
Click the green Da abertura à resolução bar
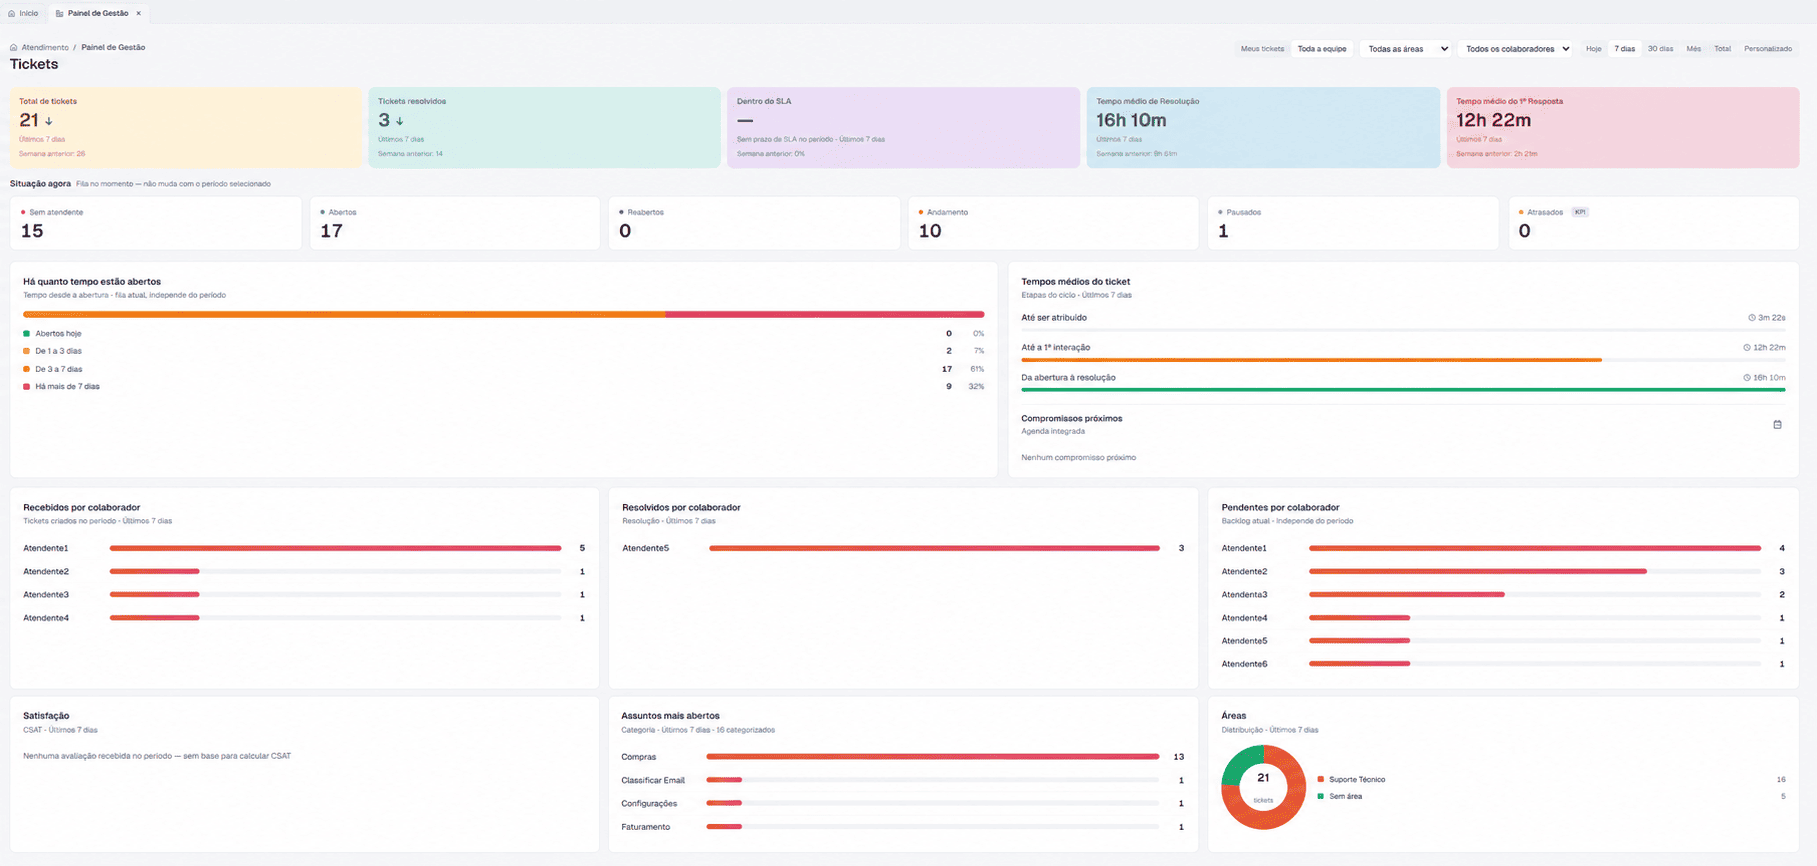1403,390
